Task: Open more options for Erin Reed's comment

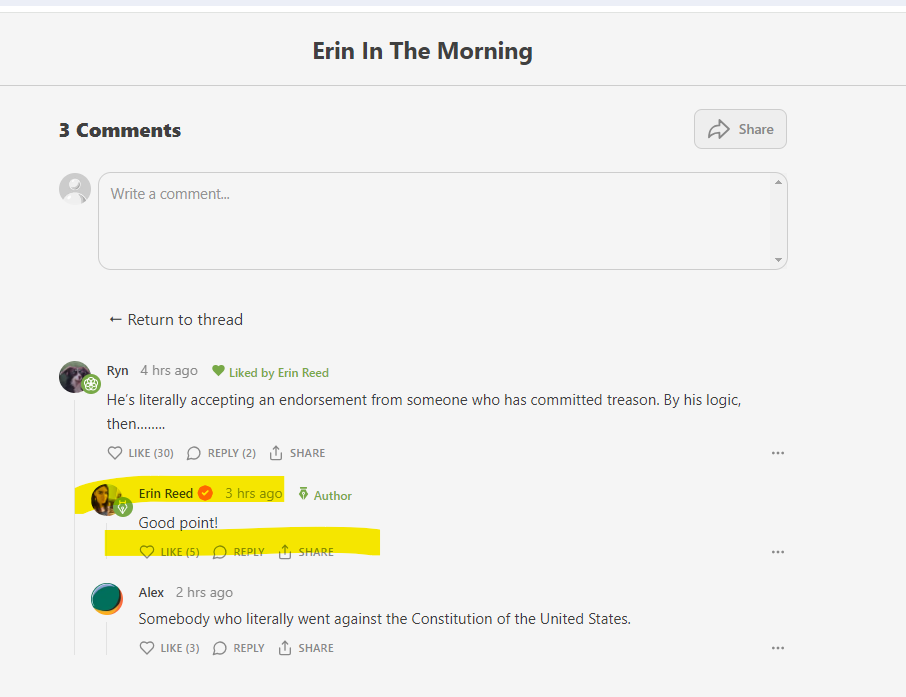Action: coord(778,552)
